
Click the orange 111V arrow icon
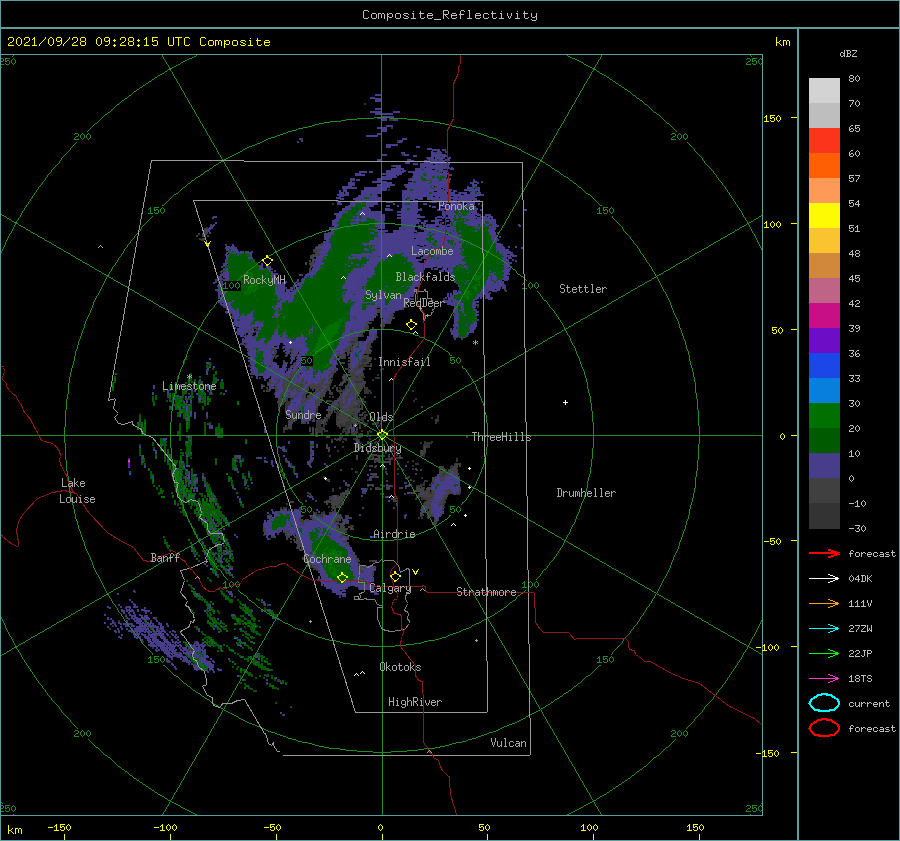824,603
